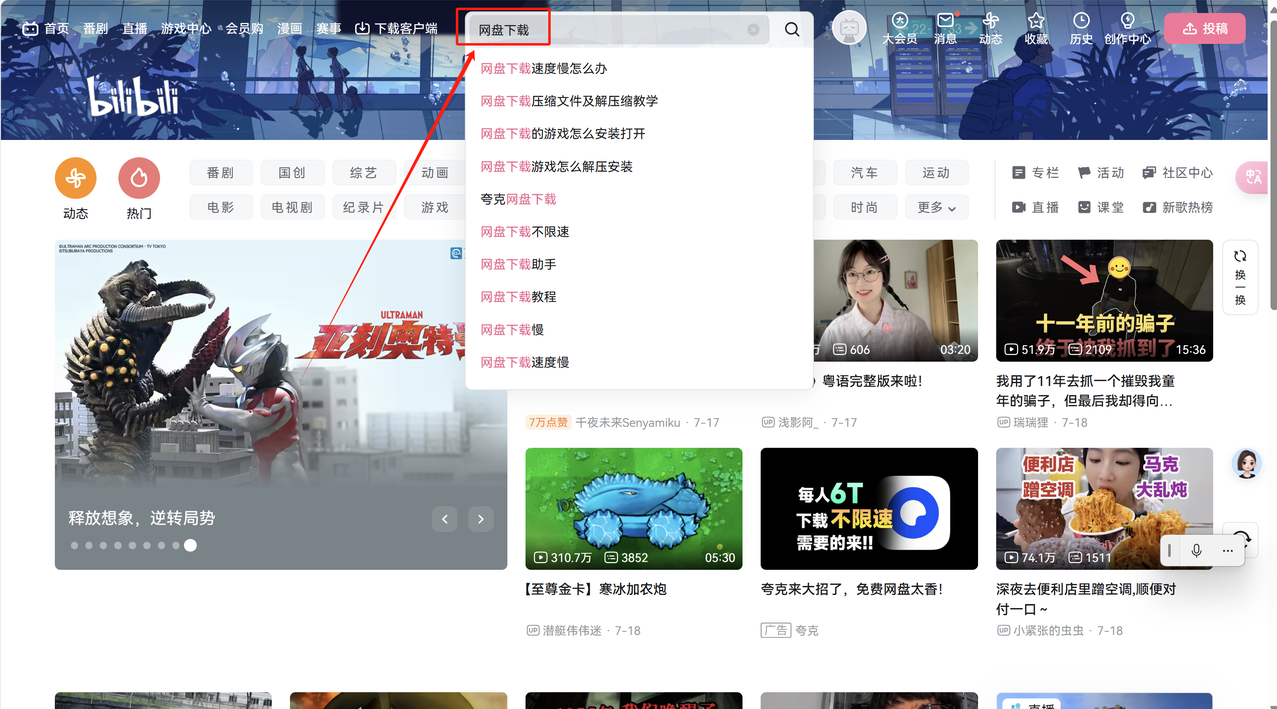Select suggestion 网盘下载速度慢怎么办
This screenshot has width=1277, height=709.
click(x=544, y=68)
